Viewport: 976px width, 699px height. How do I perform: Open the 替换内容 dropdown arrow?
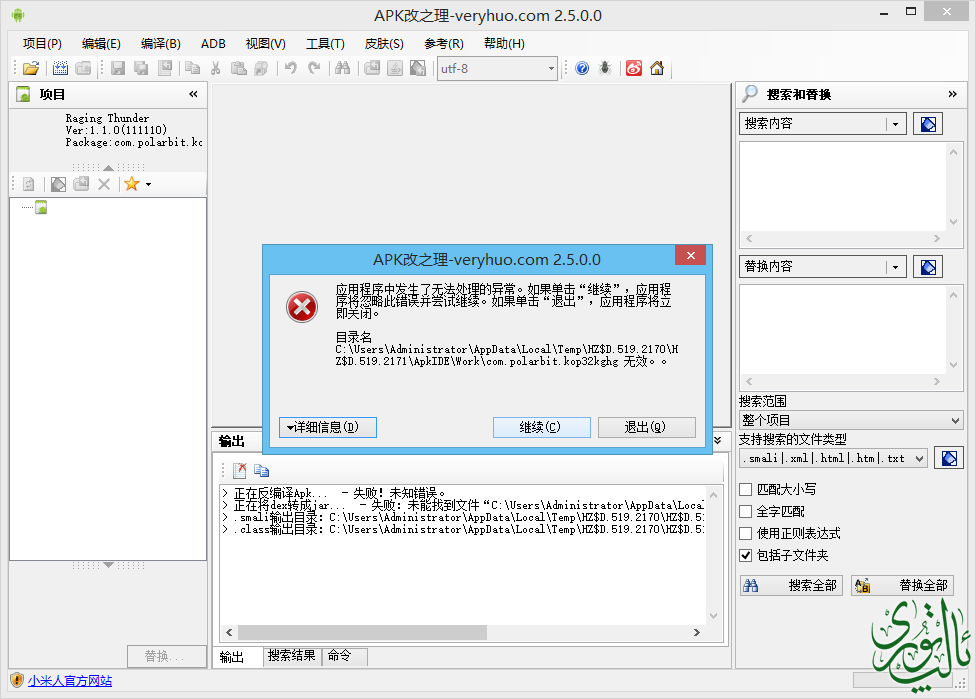point(896,267)
